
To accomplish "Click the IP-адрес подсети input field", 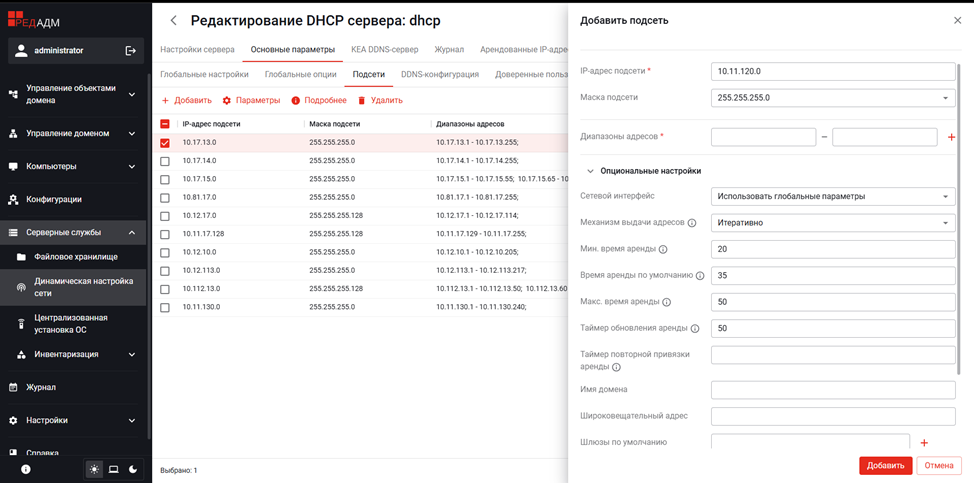I will 832,71.
